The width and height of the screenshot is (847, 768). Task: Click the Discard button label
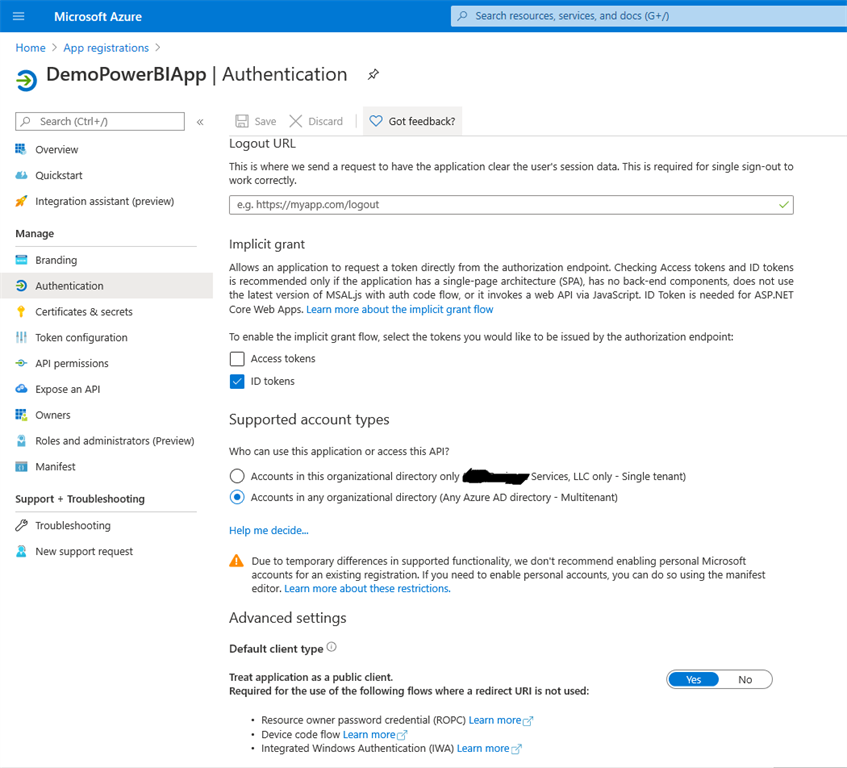click(325, 122)
